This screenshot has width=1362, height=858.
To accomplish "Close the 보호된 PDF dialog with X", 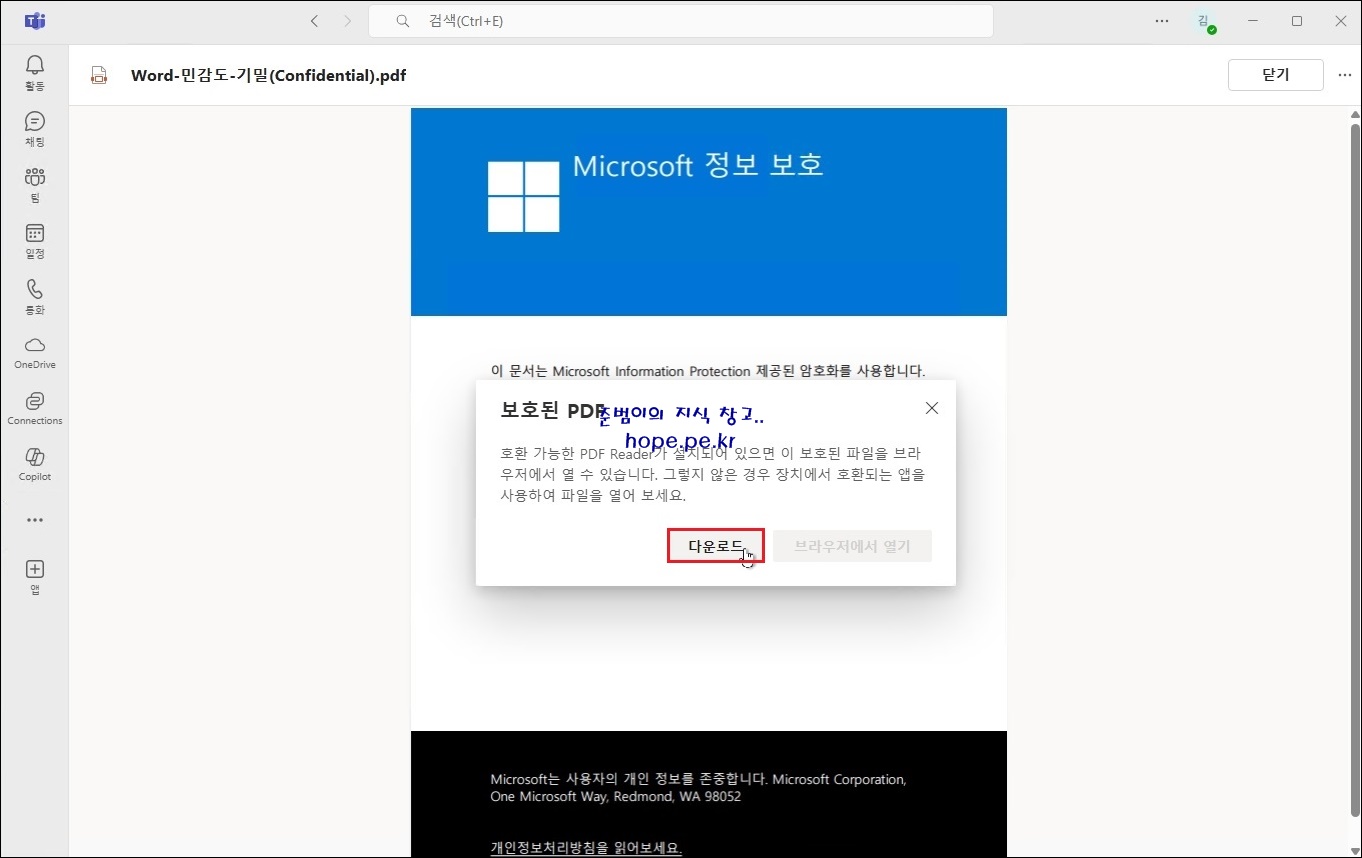I will click(932, 408).
